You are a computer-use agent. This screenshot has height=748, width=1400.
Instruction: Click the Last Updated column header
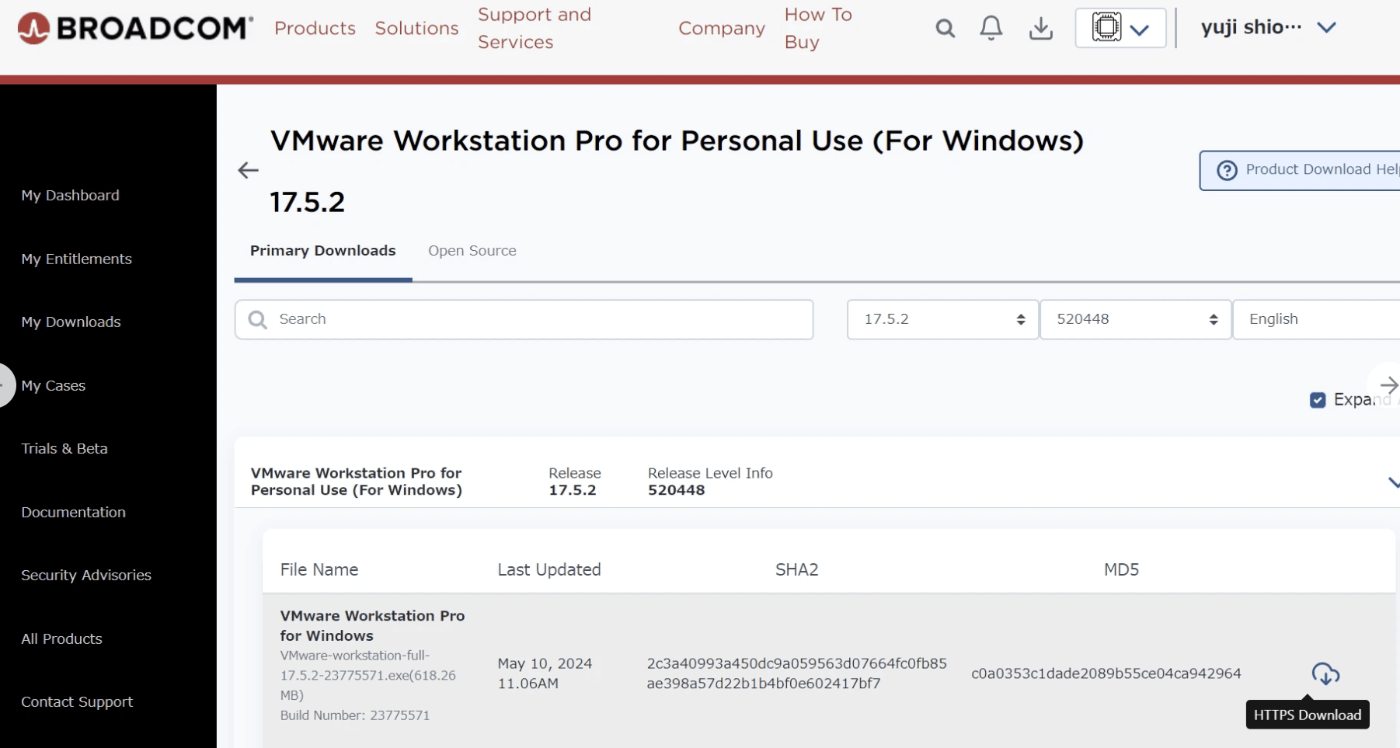[x=549, y=570]
